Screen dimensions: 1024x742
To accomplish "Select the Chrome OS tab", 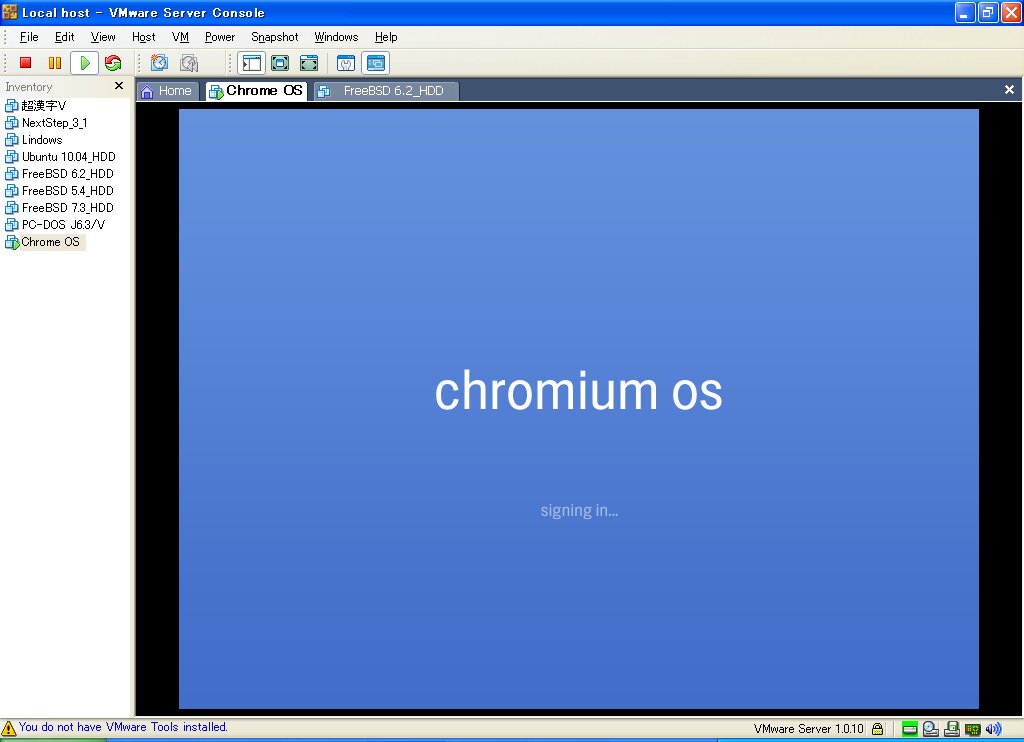I will tap(256, 91).
